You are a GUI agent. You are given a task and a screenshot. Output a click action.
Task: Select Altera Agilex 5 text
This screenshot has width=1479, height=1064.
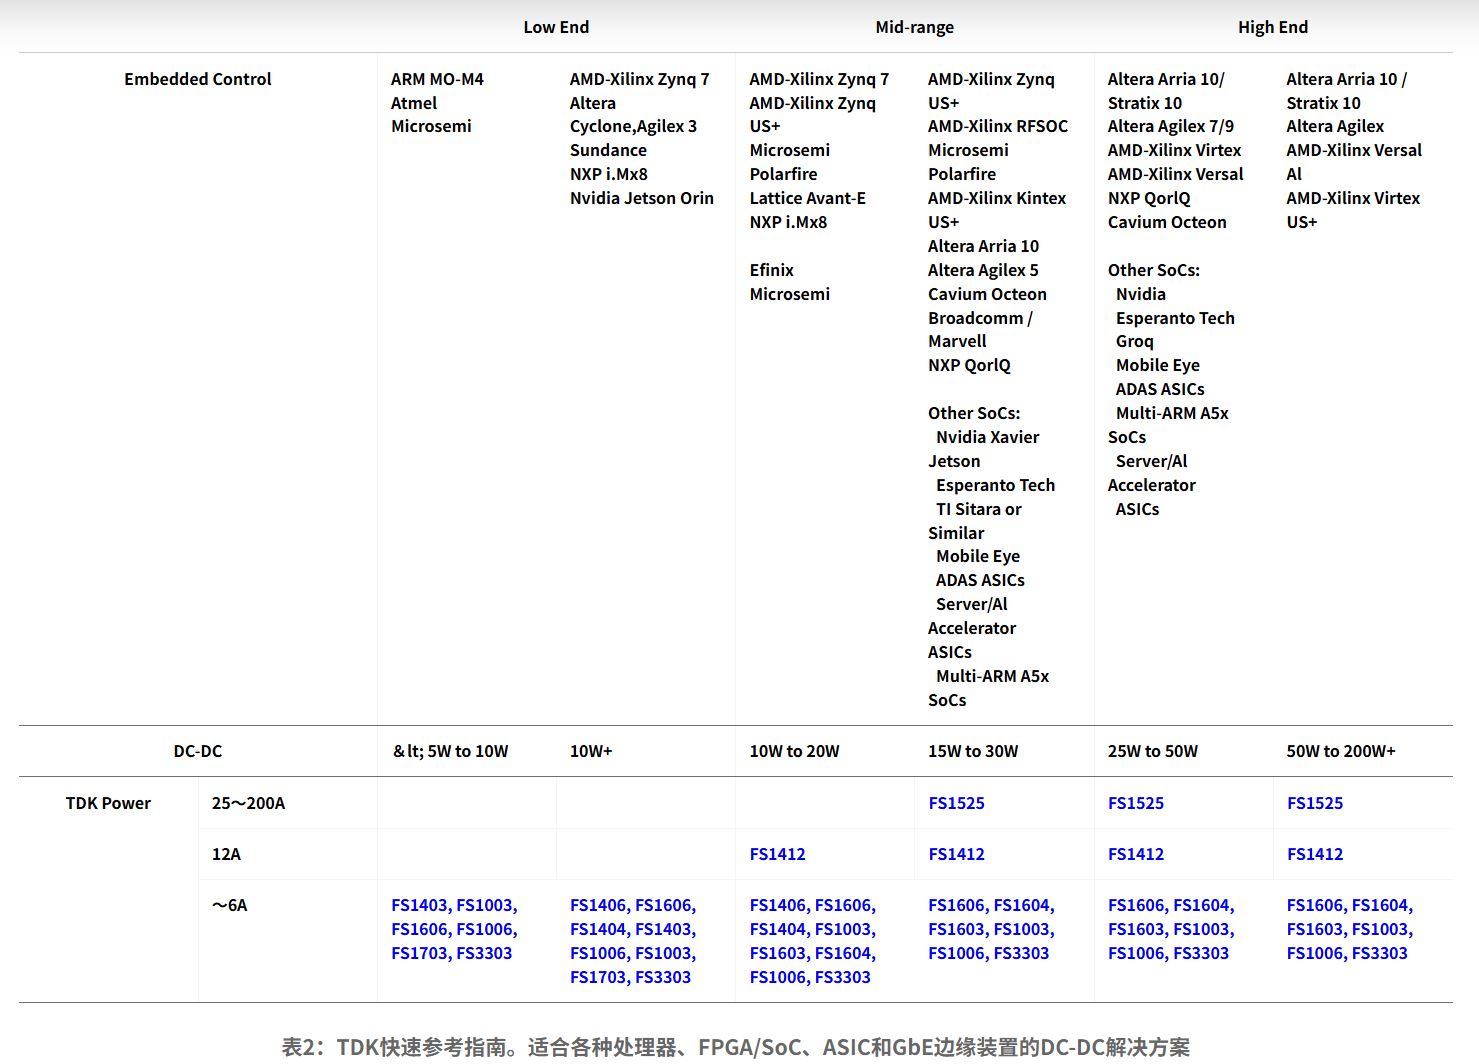coord(983,270)
